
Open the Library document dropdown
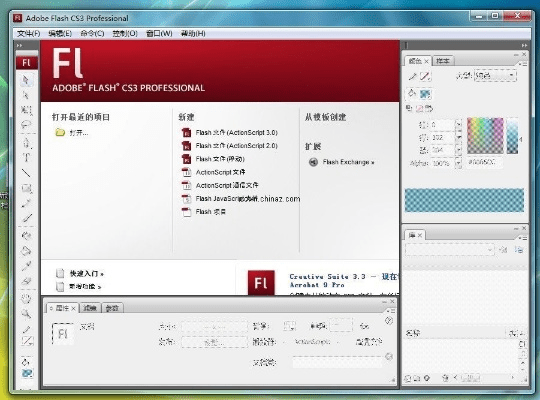[x=450, y=250]
